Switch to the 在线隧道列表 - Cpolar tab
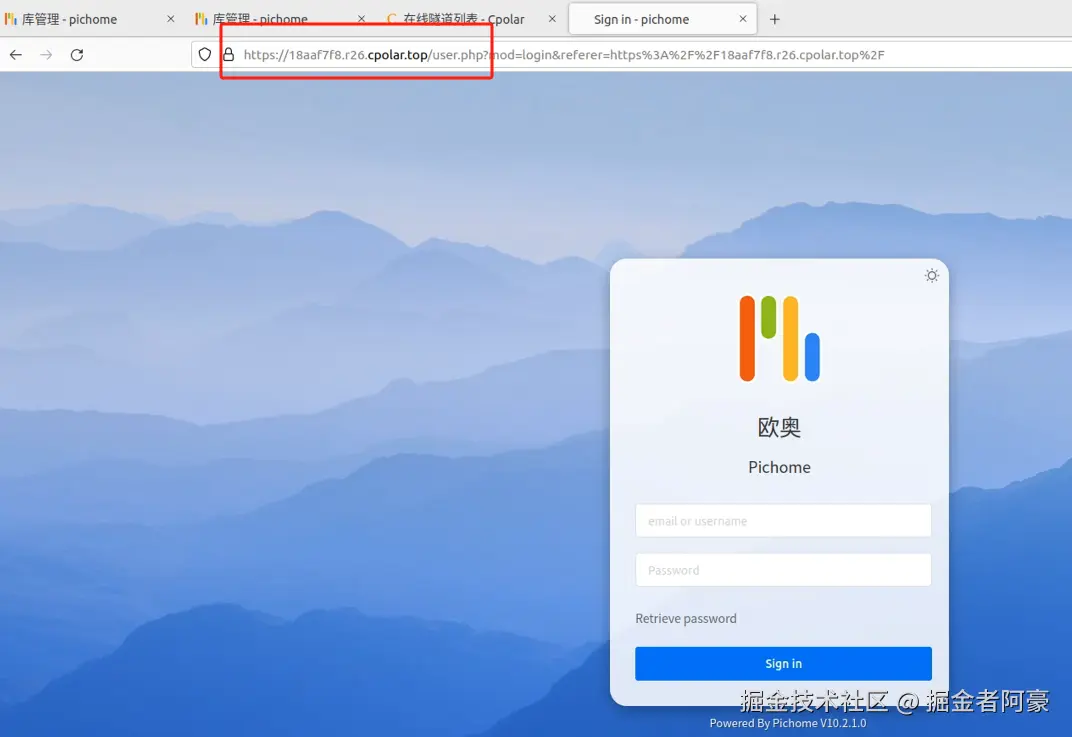This screenshot has height=737, width=1072. point(464,19)
